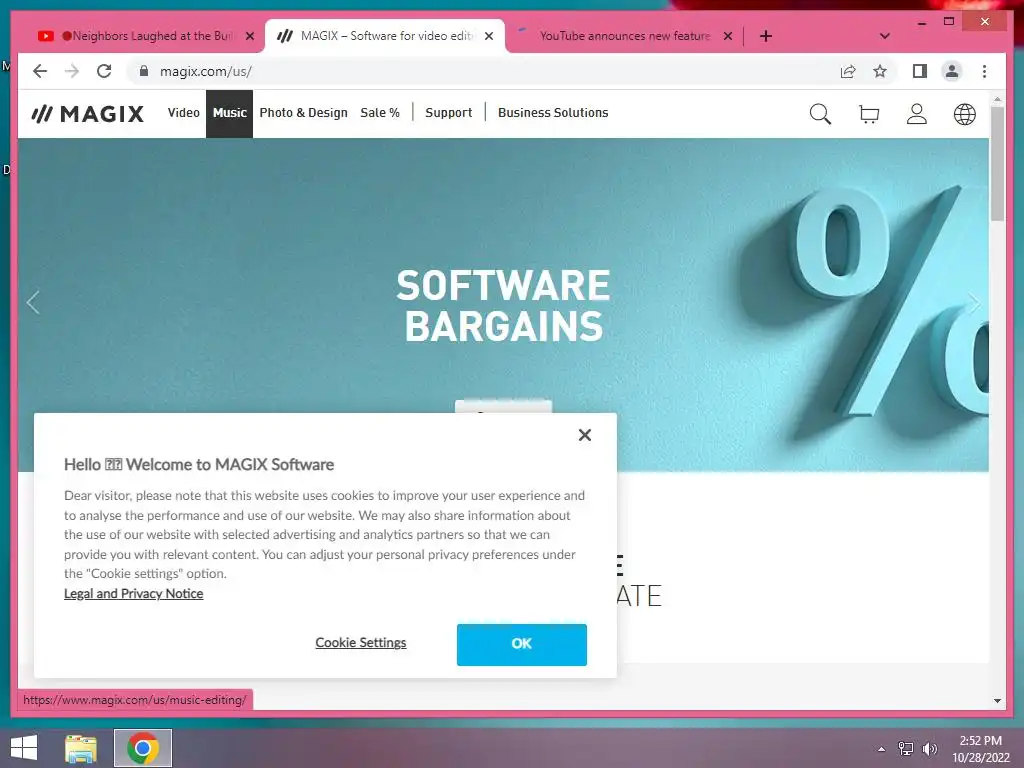Open Chrome three-dot menu
Screen dimensions: 1024x768
[984, 71]
